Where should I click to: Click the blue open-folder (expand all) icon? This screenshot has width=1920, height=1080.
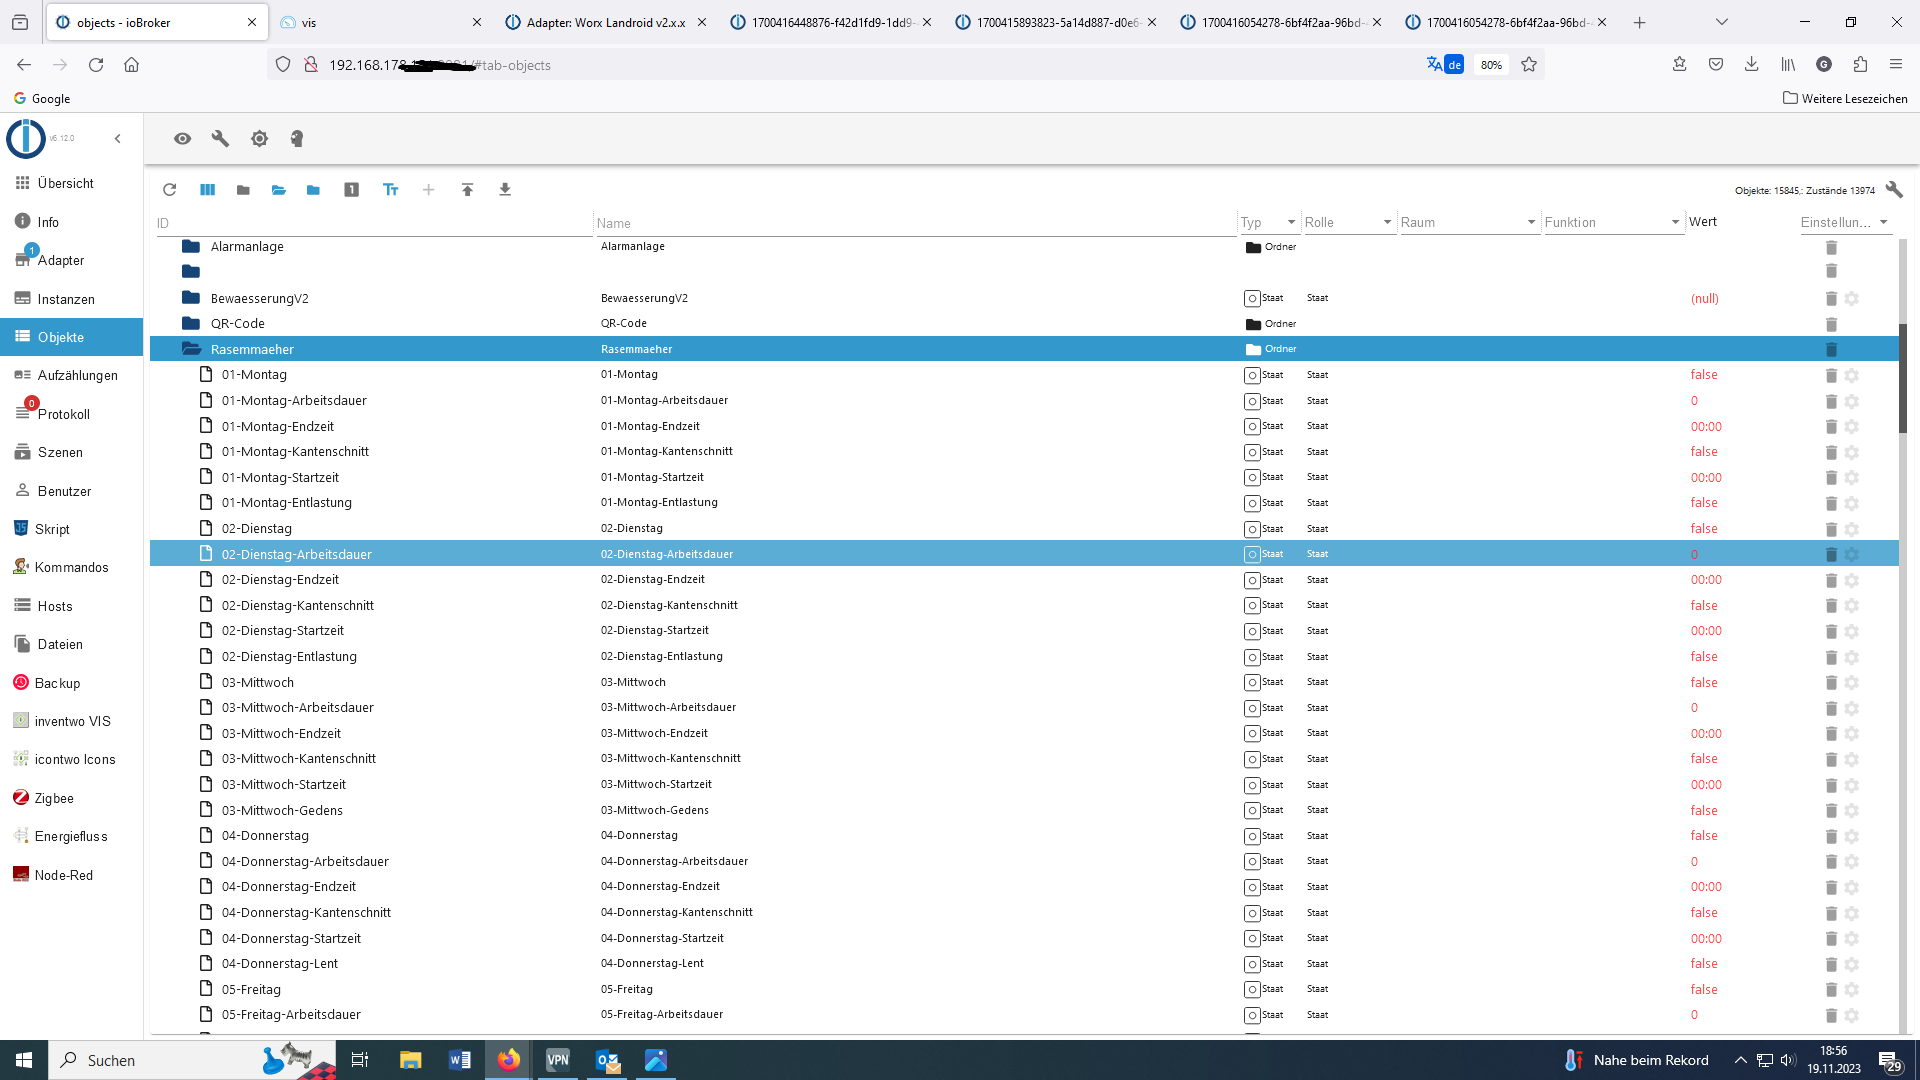point(279,190)
